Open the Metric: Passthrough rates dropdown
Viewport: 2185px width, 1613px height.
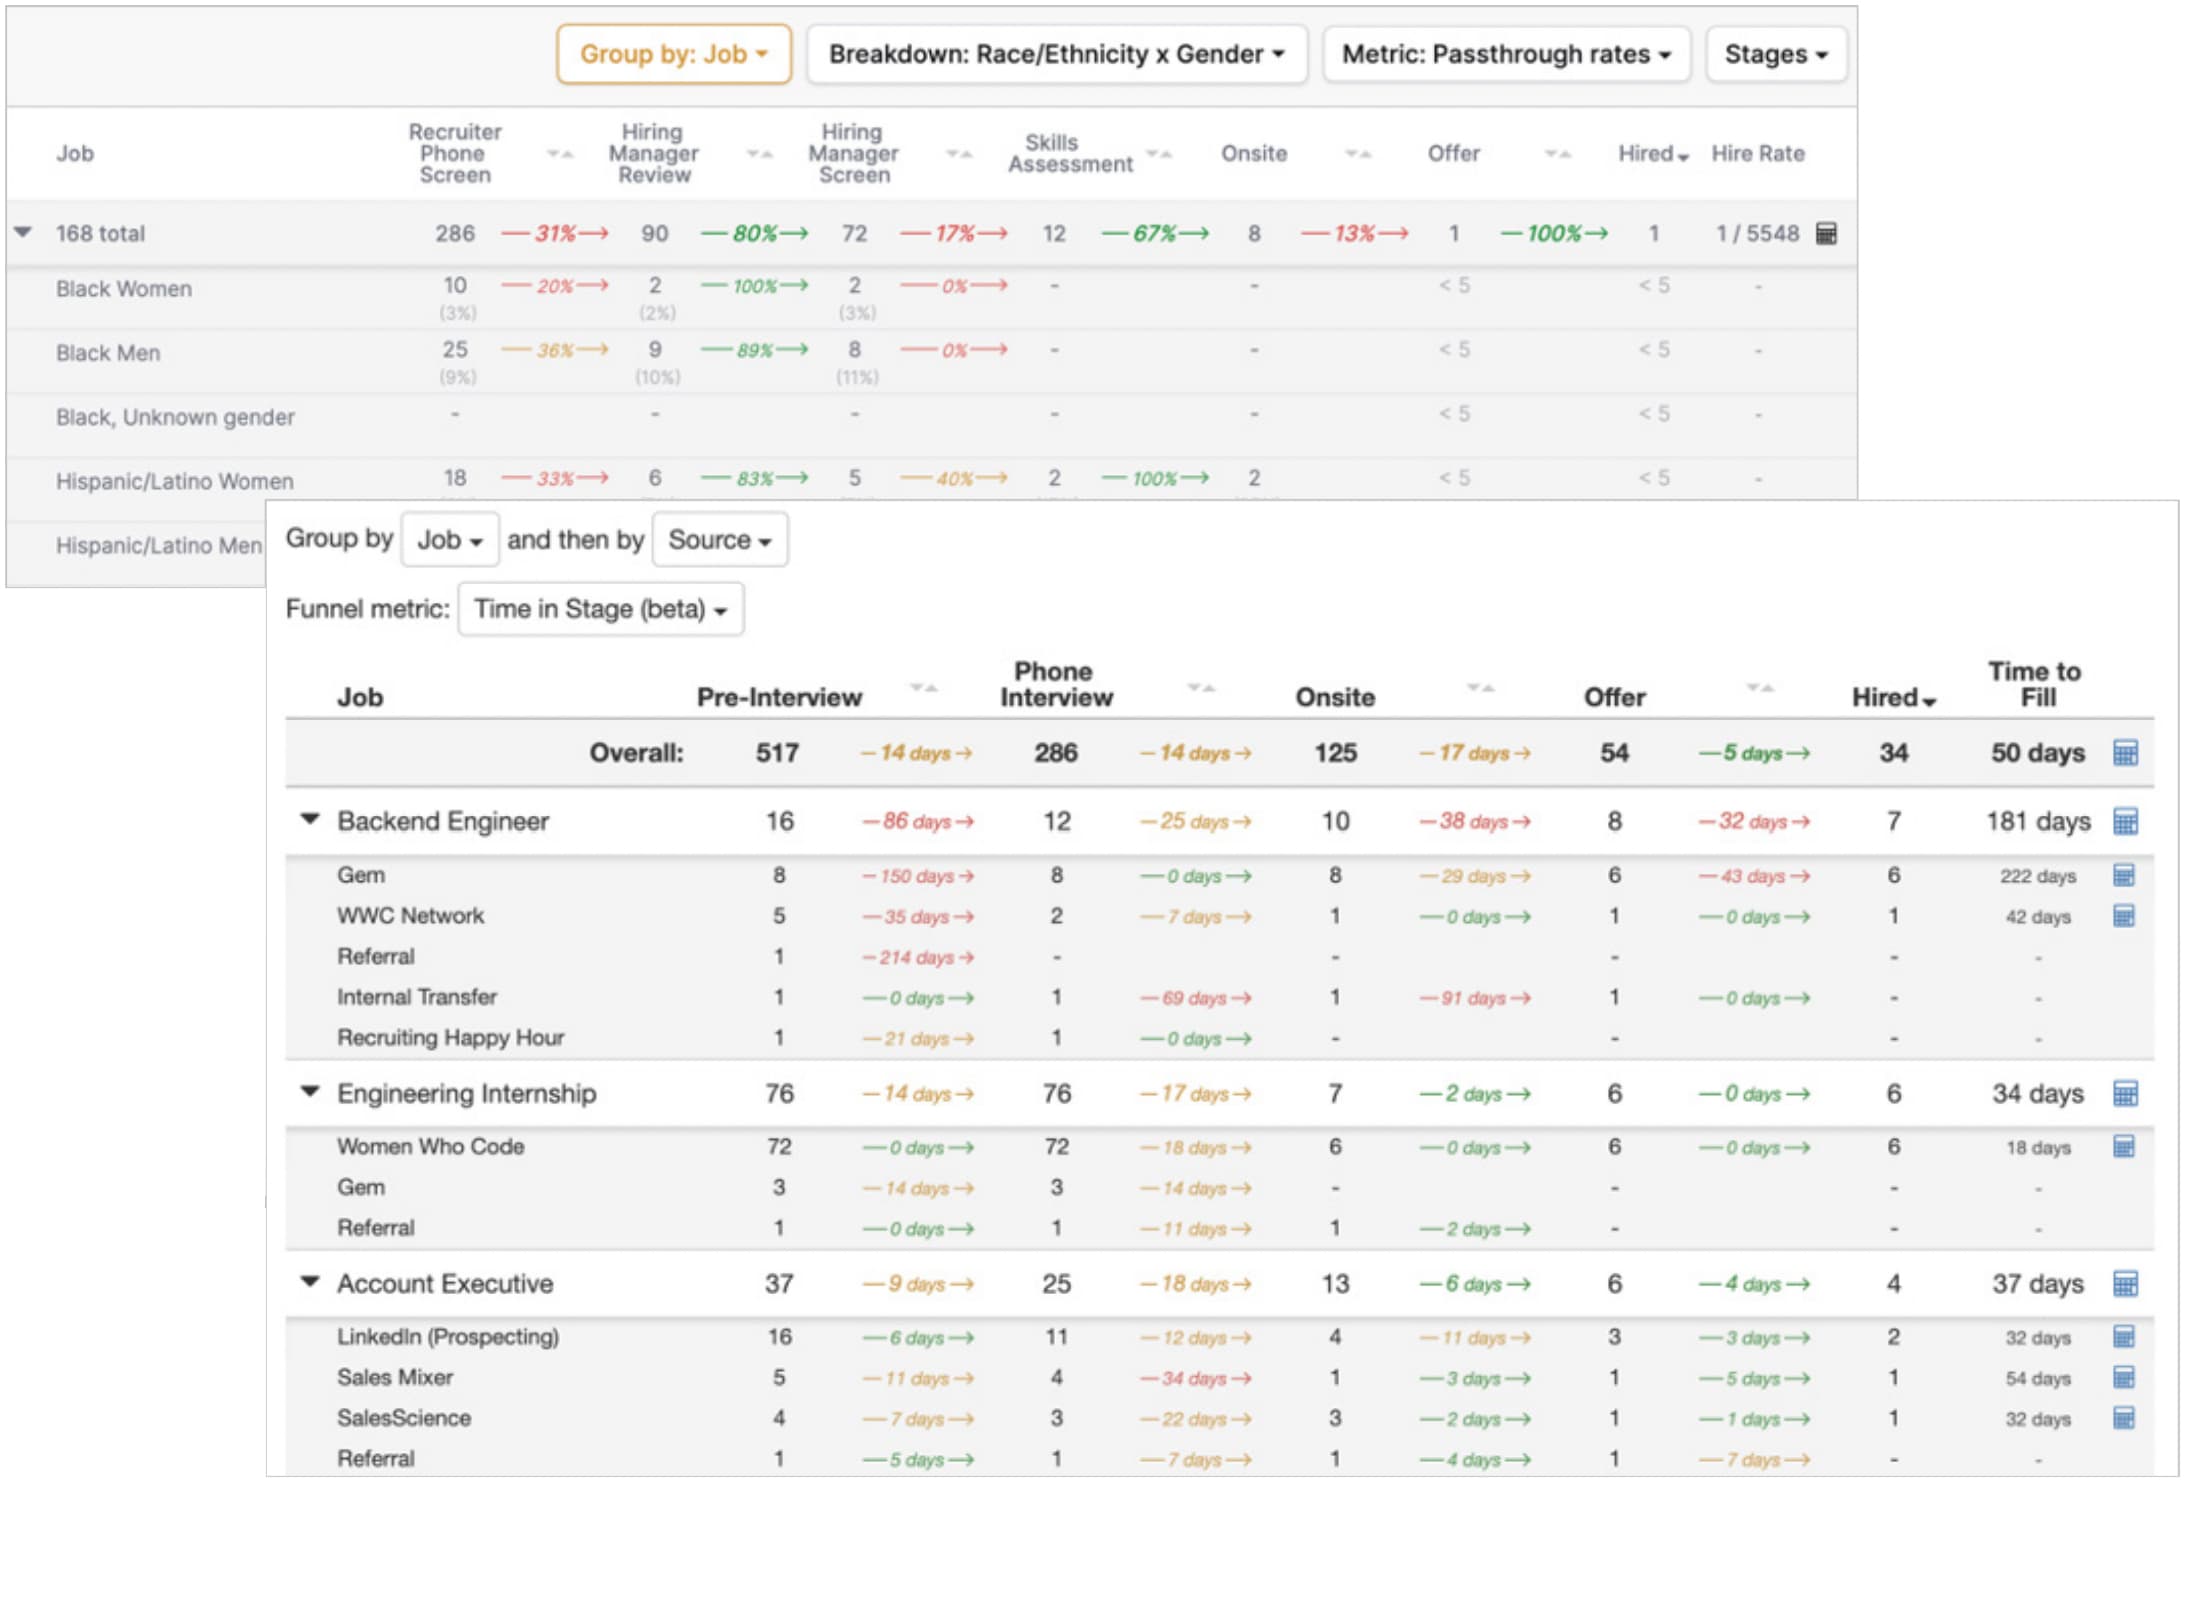[1505, 54]
